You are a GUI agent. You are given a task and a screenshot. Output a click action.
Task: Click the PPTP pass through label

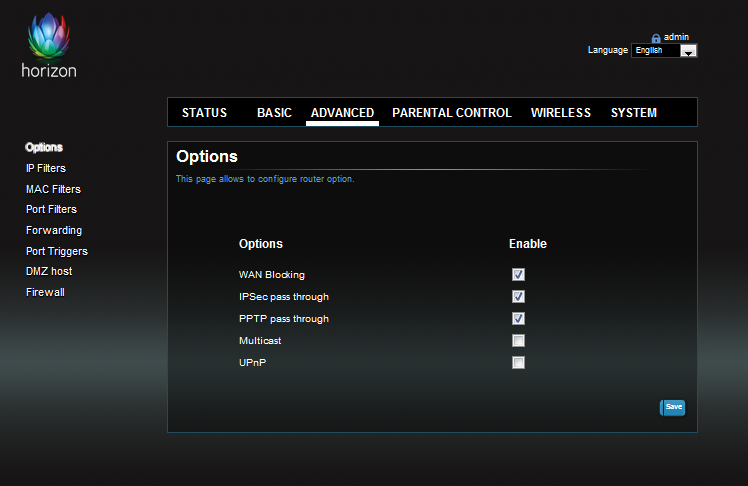coord(284,319)
